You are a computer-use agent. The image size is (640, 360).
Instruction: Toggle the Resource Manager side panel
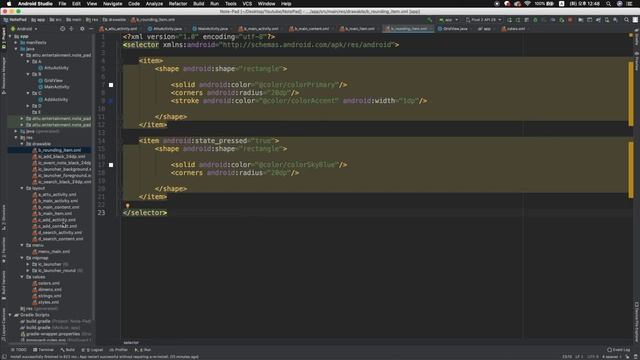coord(4,76)
